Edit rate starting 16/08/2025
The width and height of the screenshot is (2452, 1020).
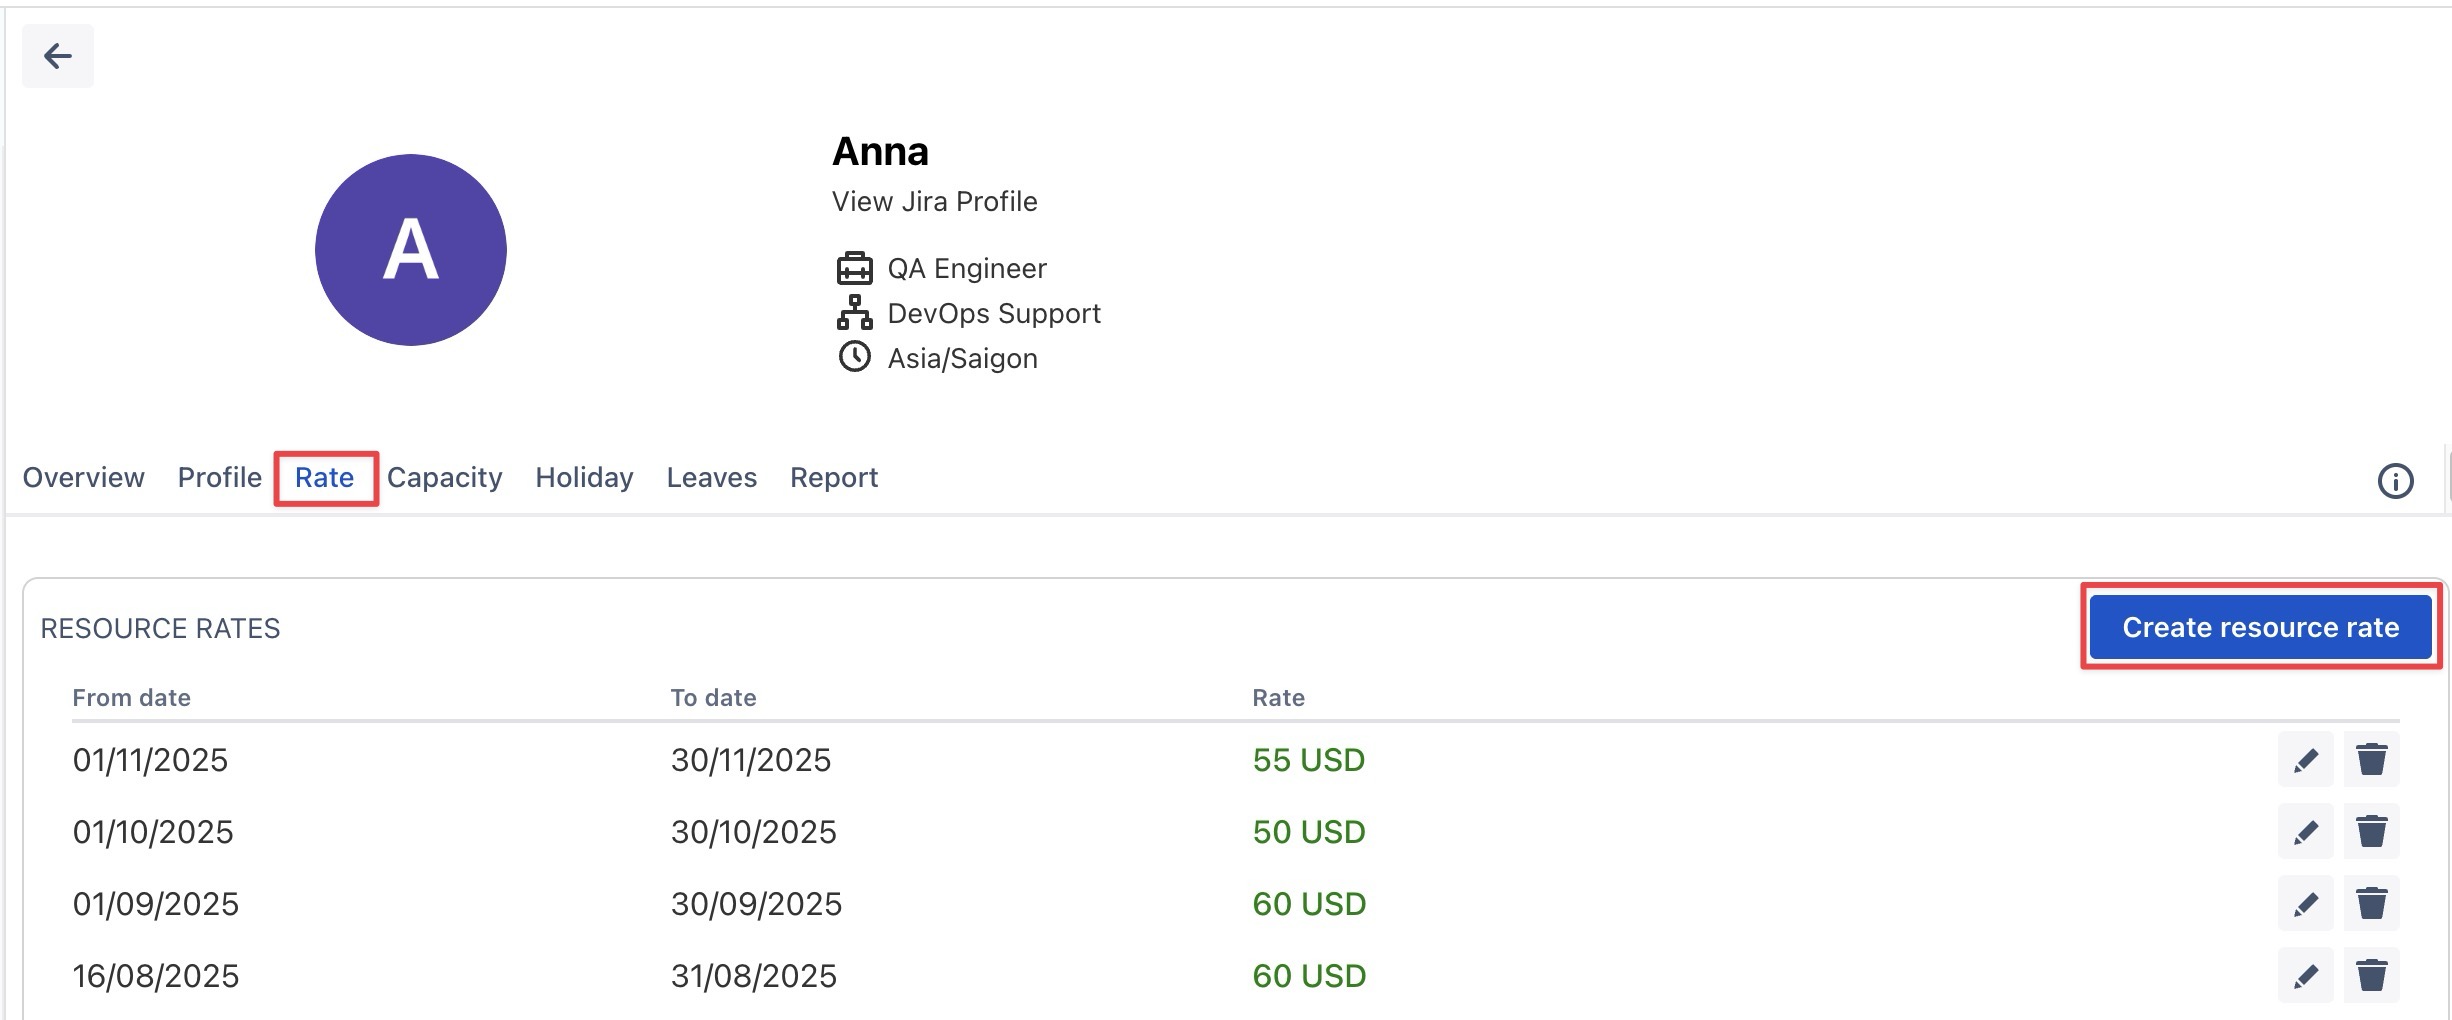2305,976
